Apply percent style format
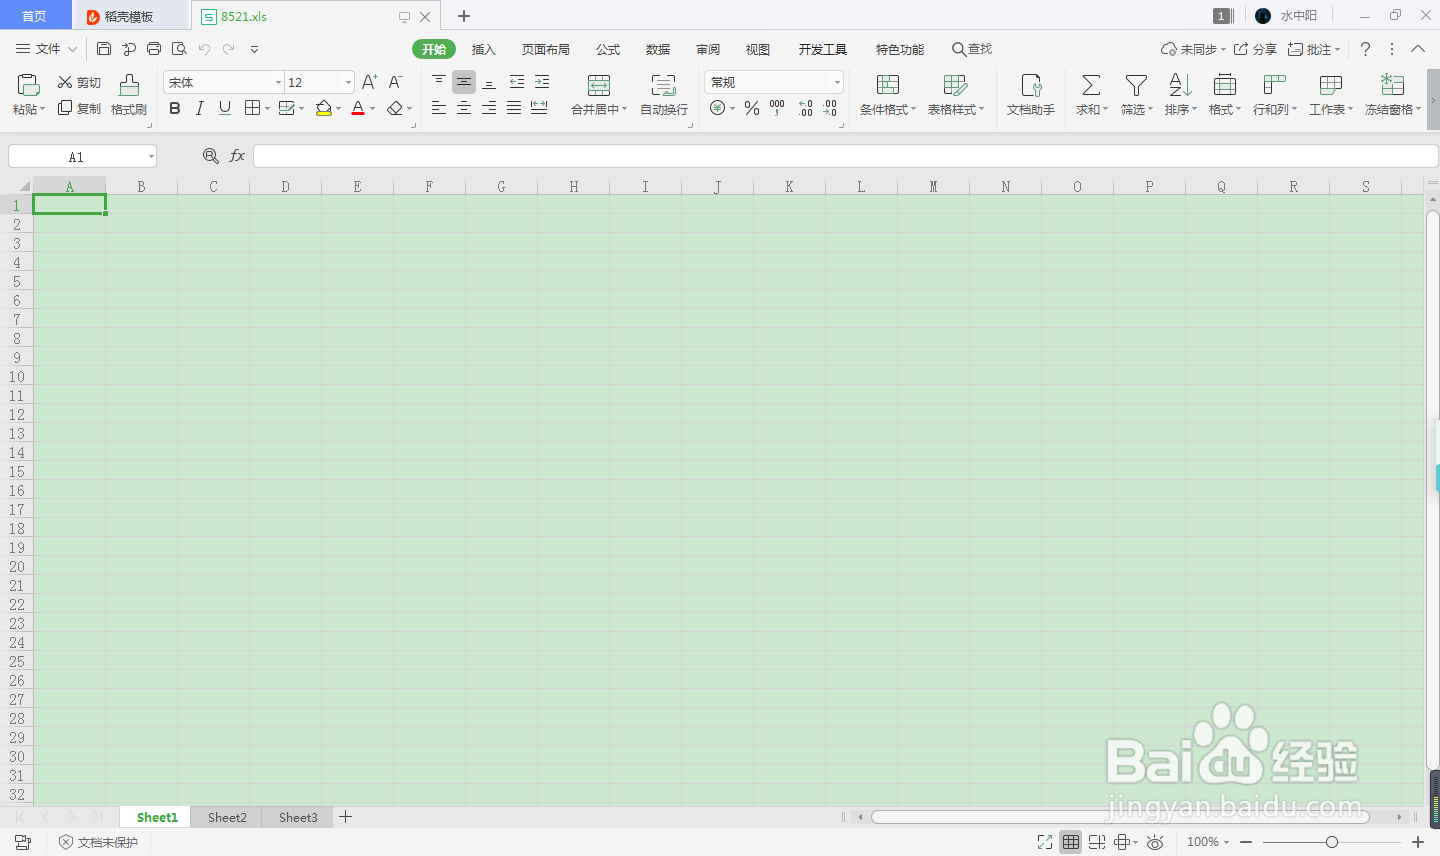The height and width of the screenshot is (856, 1440). (752, 108)
